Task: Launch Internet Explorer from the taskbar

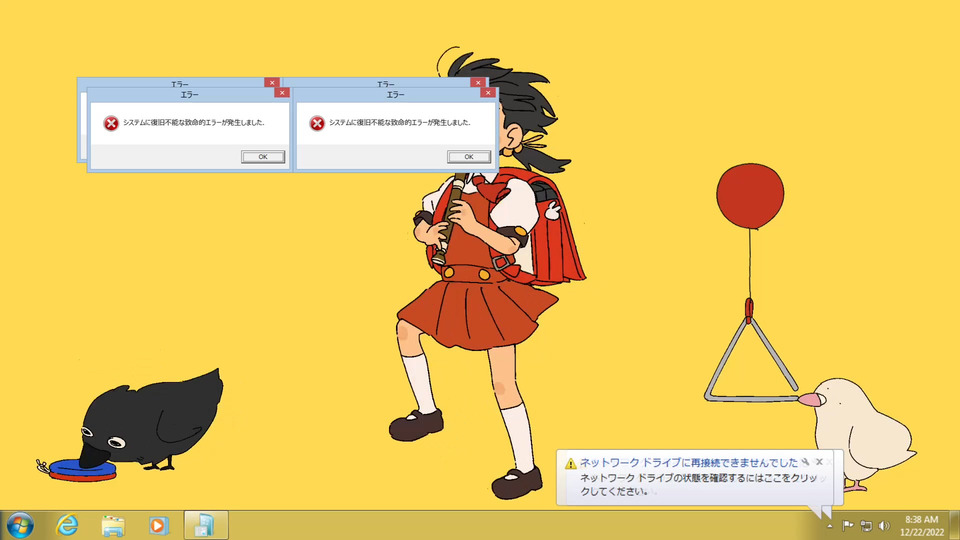Action: [67, 525]
